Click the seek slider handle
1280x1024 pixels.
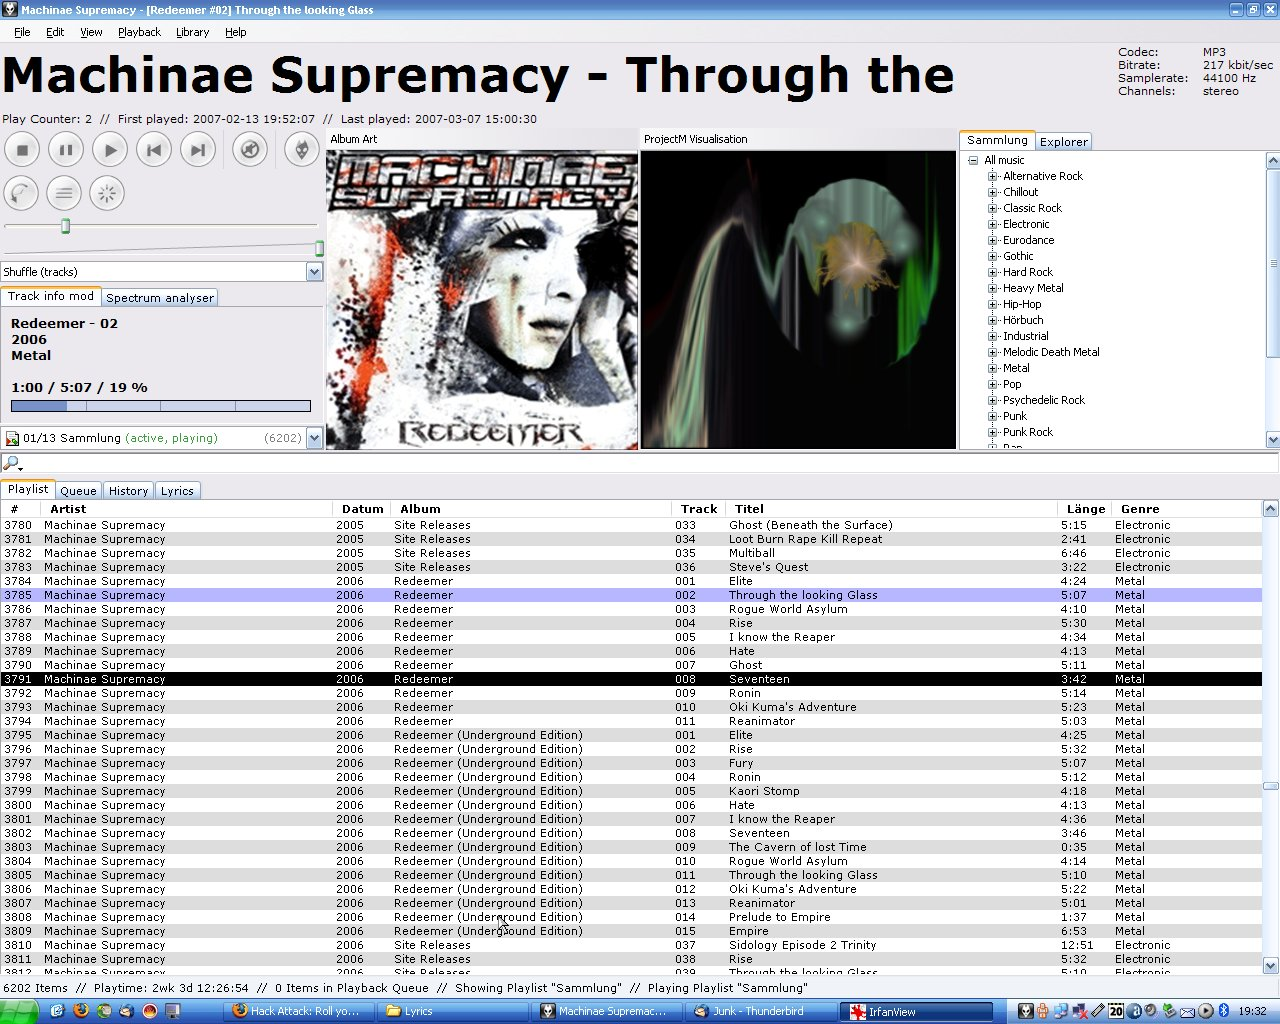tap(65, 226)
